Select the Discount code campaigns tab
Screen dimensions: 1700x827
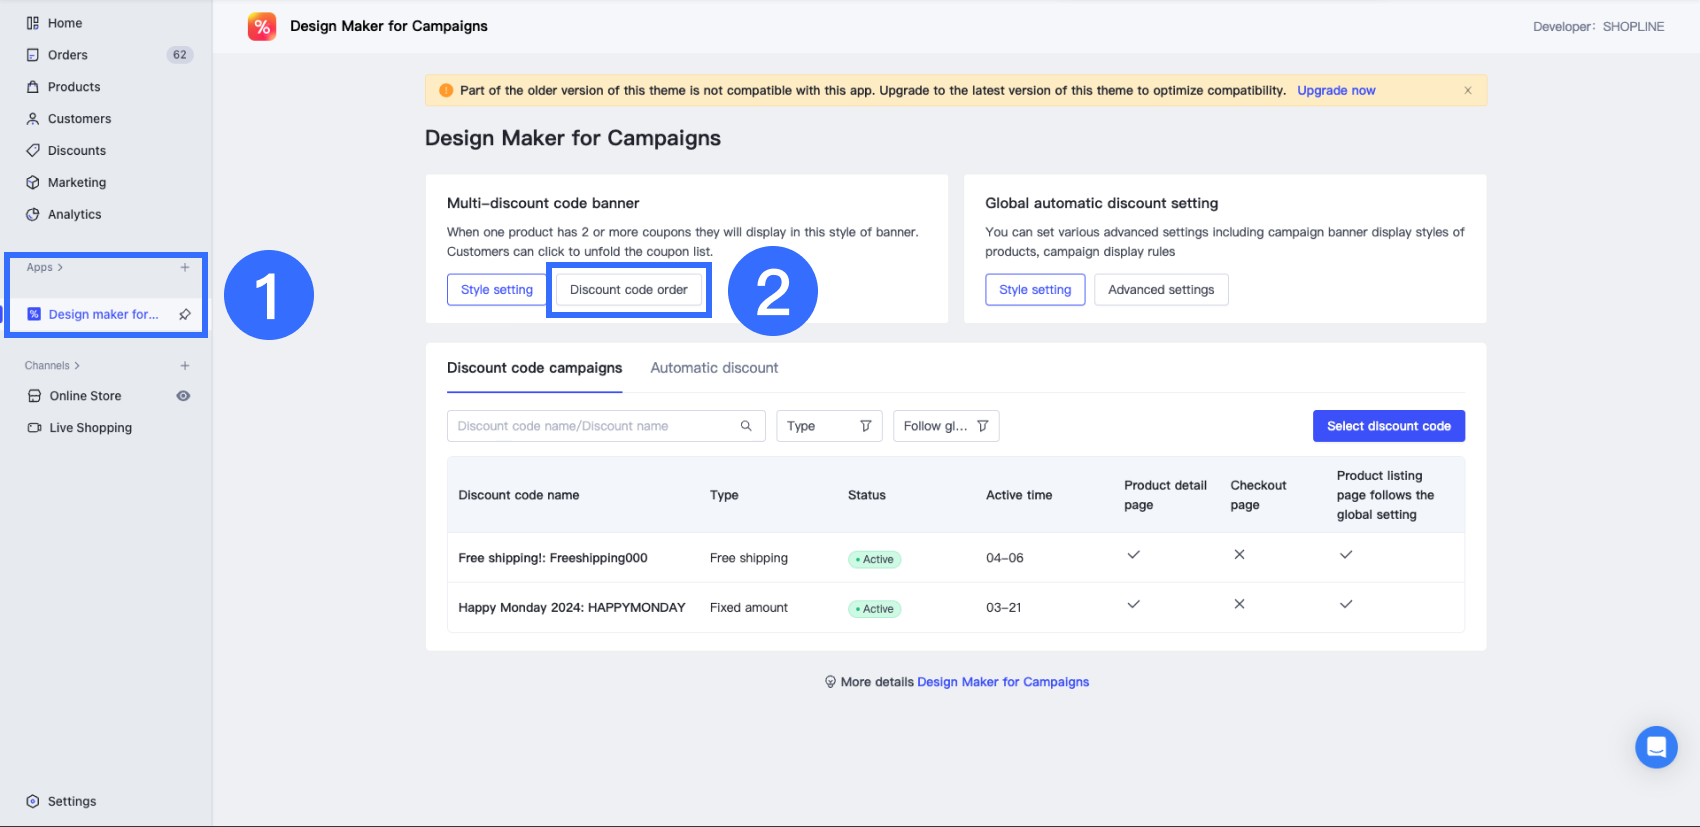[534, 368]
